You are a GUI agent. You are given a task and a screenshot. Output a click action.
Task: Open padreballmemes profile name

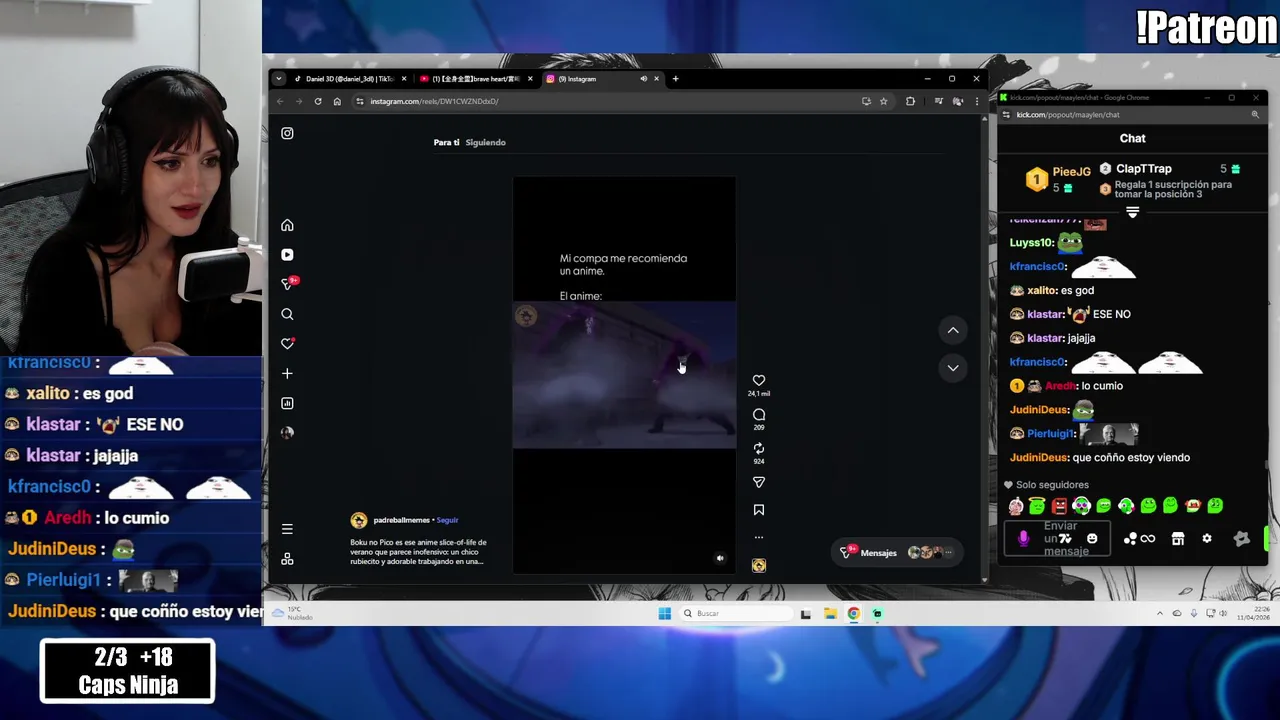point(401,520)
